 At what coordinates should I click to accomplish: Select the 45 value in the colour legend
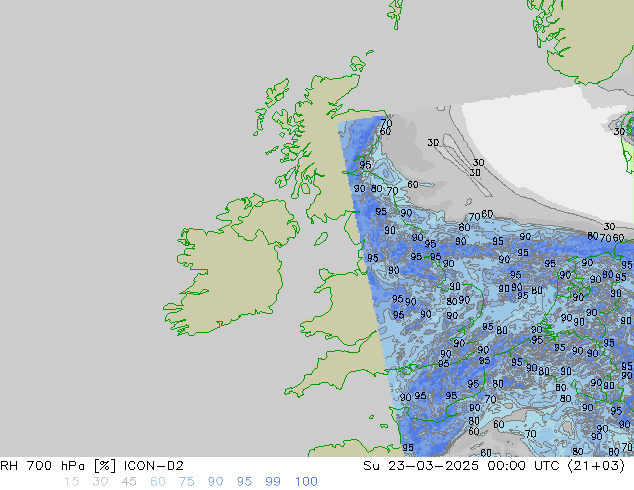(x=129, y=482)
